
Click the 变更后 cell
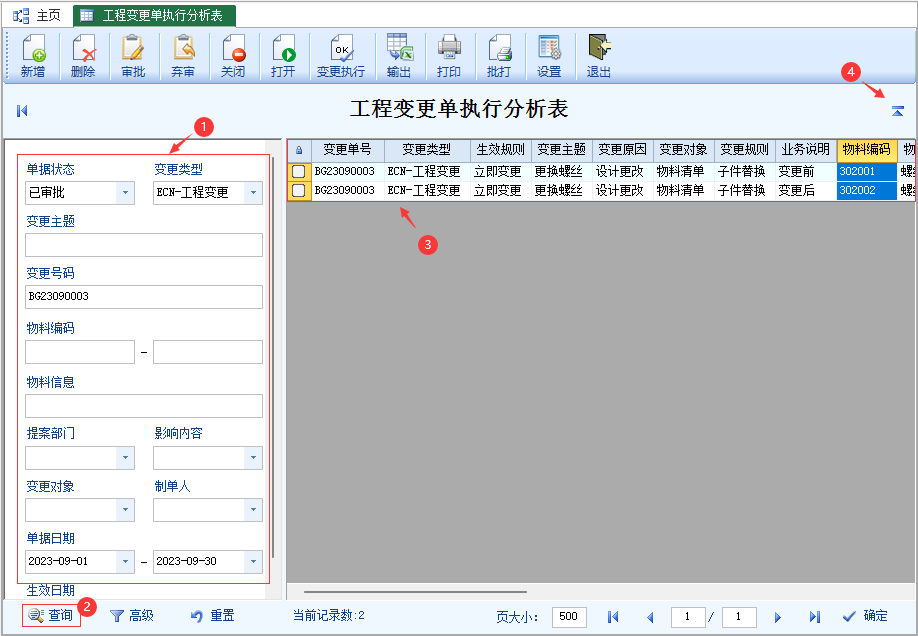point(806,190)
